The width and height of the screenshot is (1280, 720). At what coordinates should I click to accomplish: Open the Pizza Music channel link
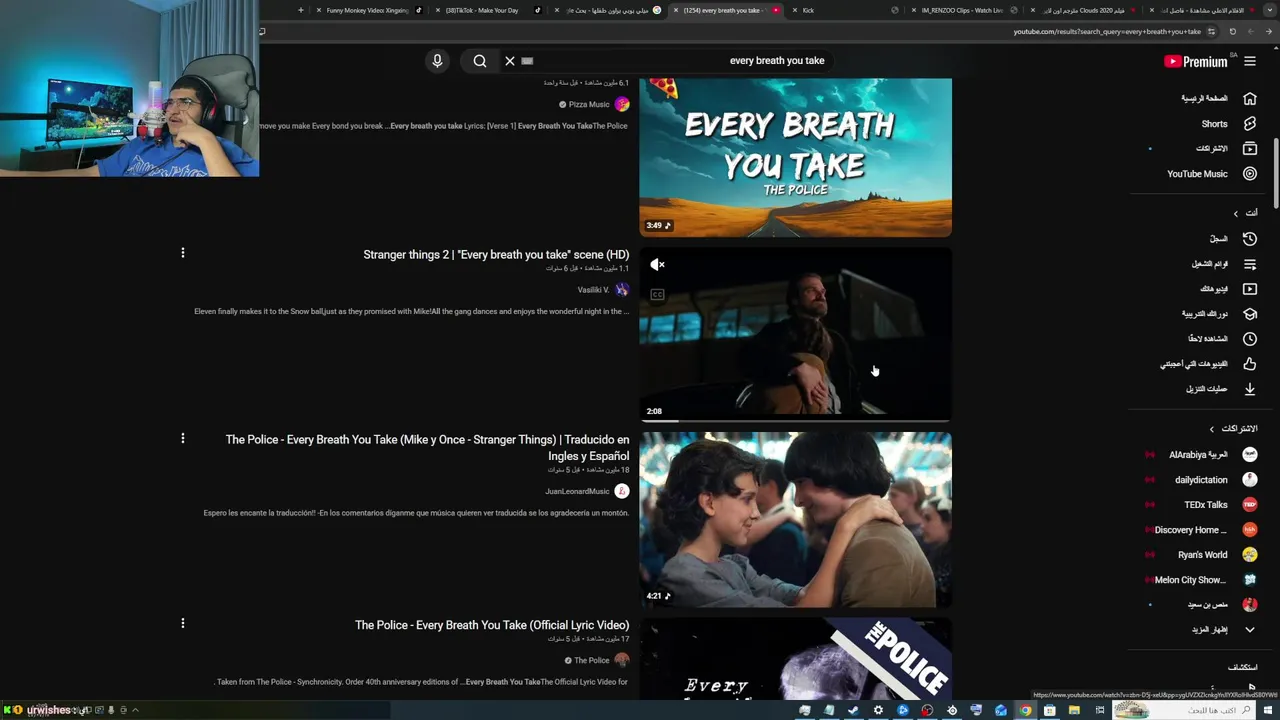[x=589, y=104]
